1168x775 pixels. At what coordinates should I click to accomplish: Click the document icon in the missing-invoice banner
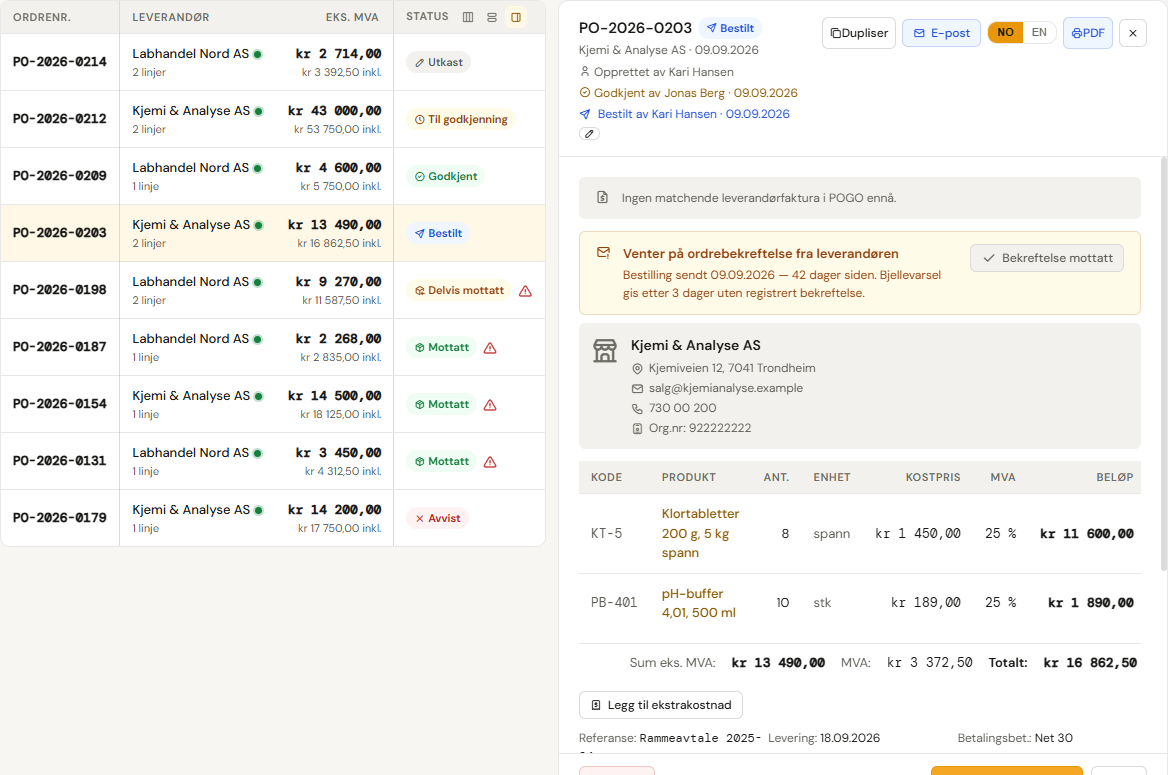pyautogui.click(x=603, y=197)
